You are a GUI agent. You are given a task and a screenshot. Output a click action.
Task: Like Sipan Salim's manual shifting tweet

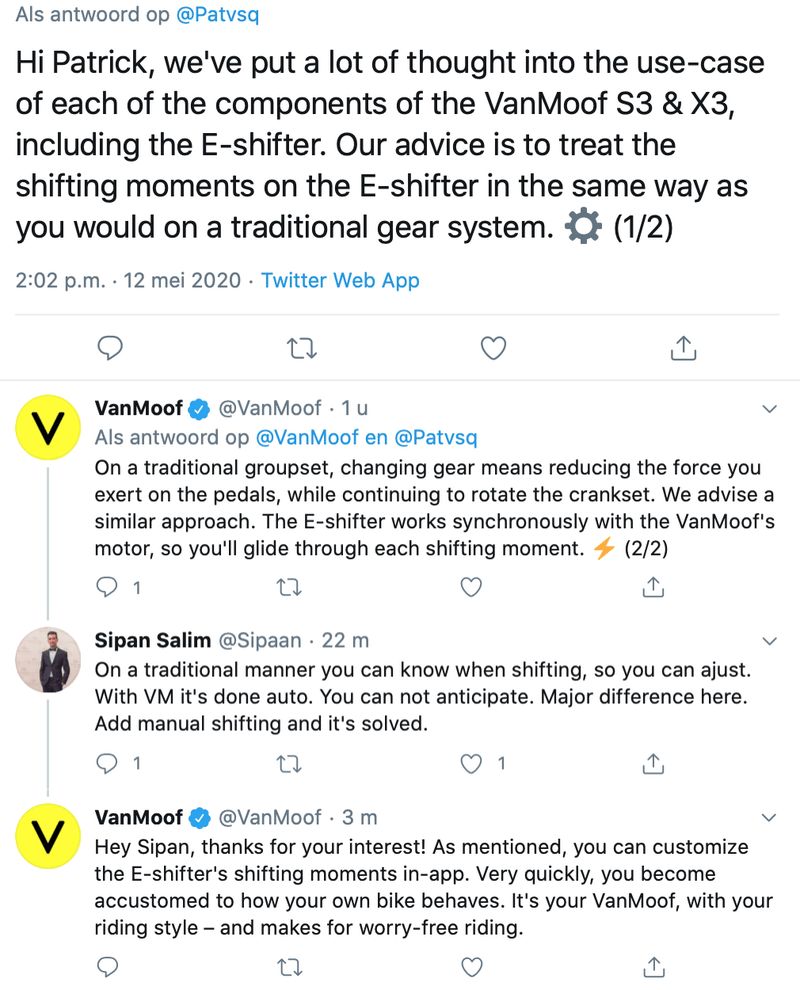[472, 764]
